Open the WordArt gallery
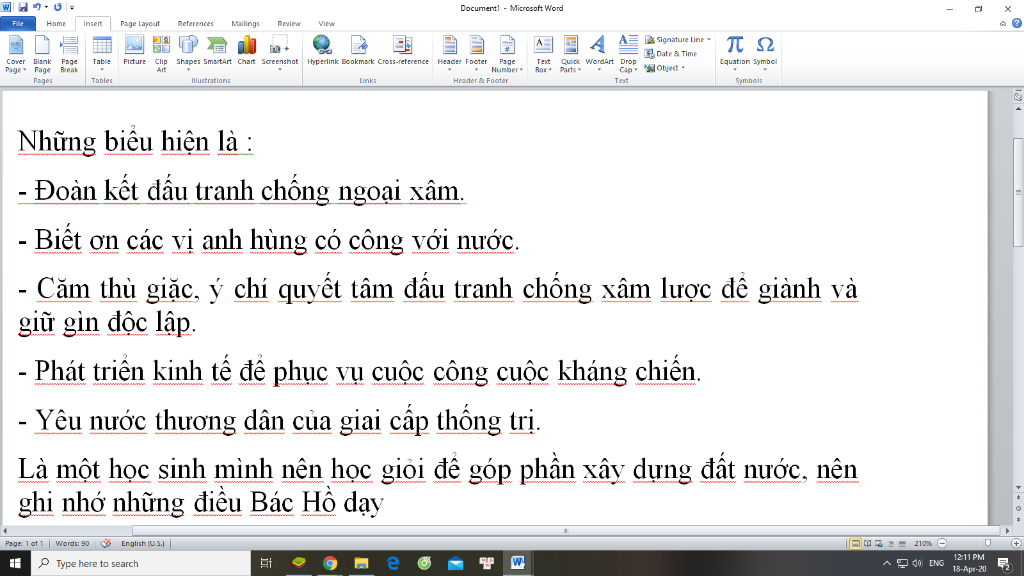This screenshot has width=1024, height=576. (x=599, y=54)
